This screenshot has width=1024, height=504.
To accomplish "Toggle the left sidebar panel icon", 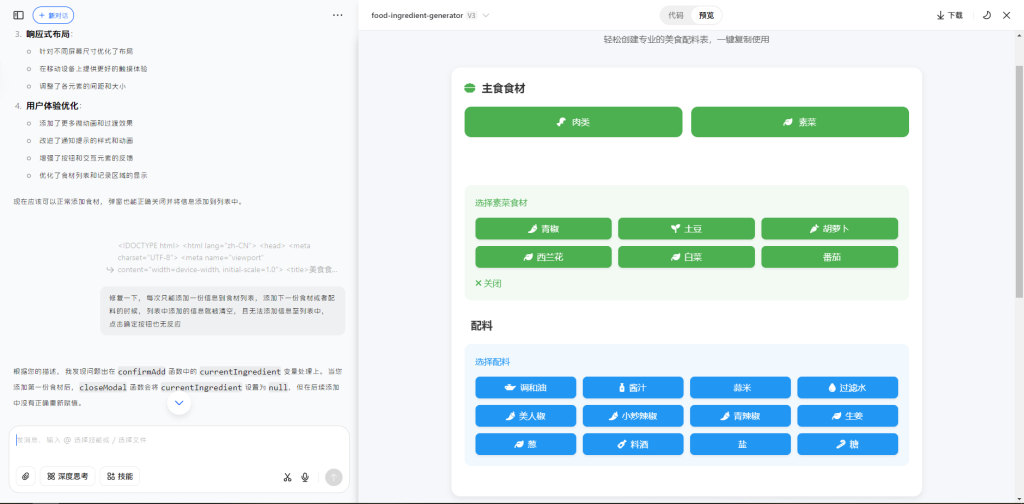I will [x=18, y=15].
